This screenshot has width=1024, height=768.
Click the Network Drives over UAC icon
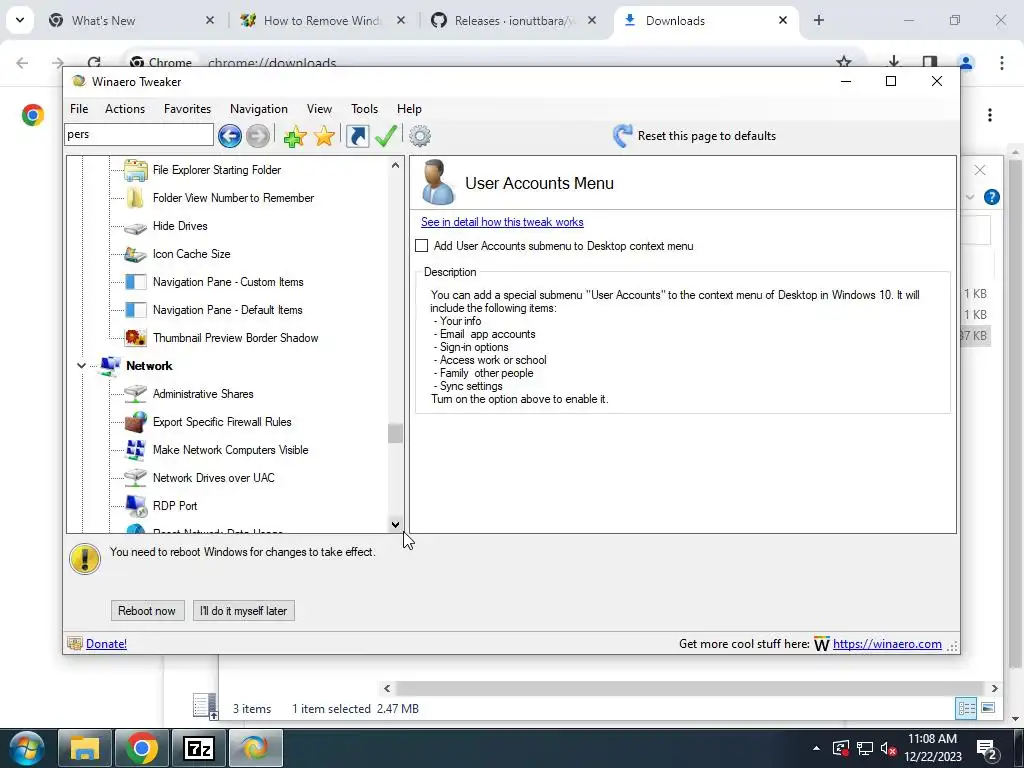(x=136, y=478)
